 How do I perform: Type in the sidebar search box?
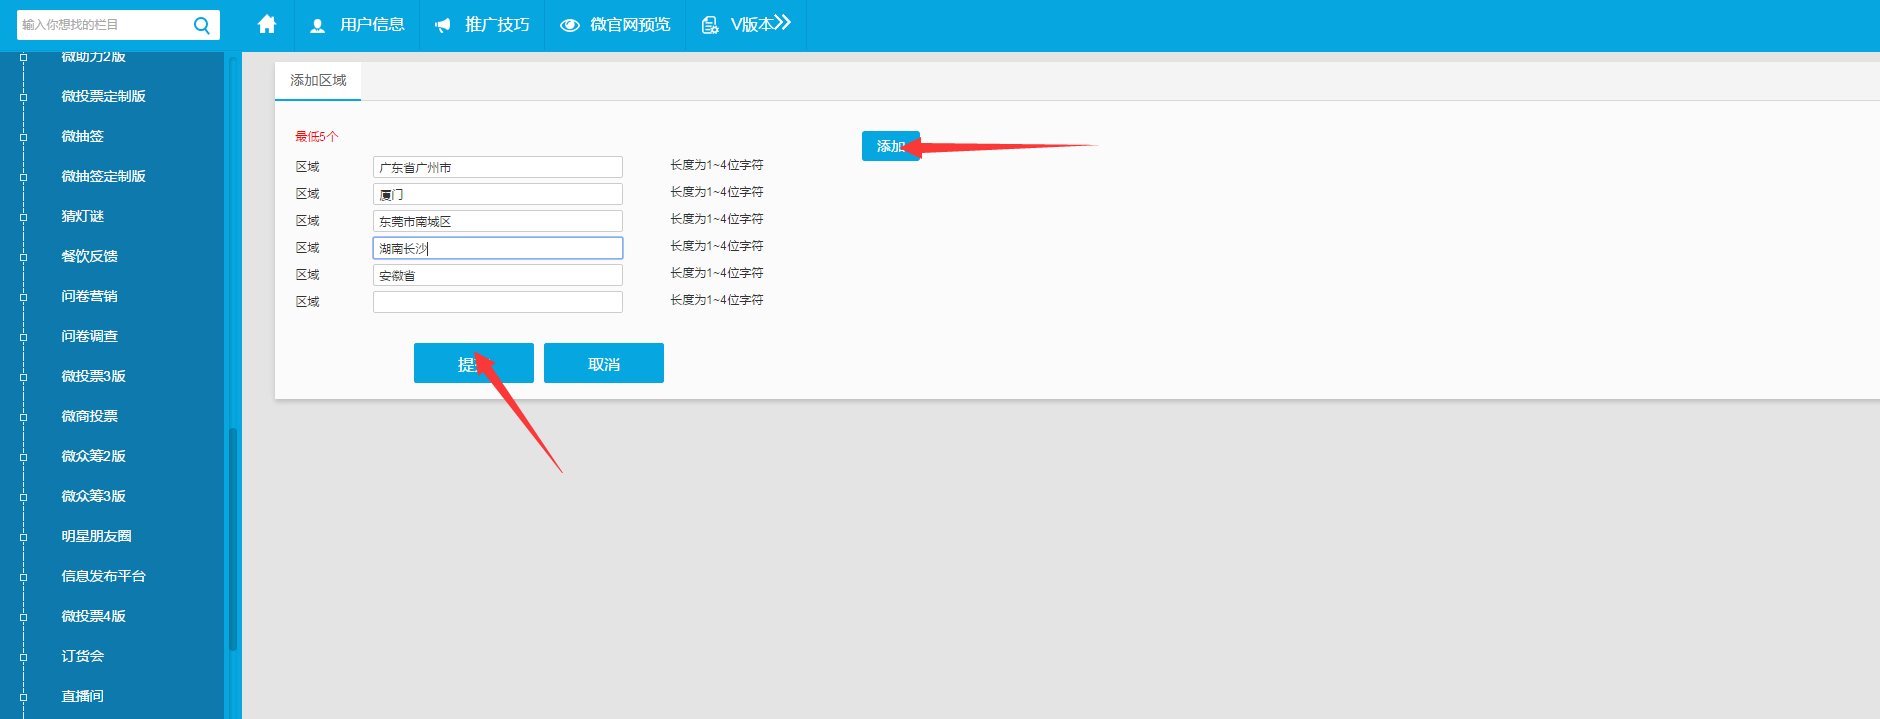coord(100,25)
